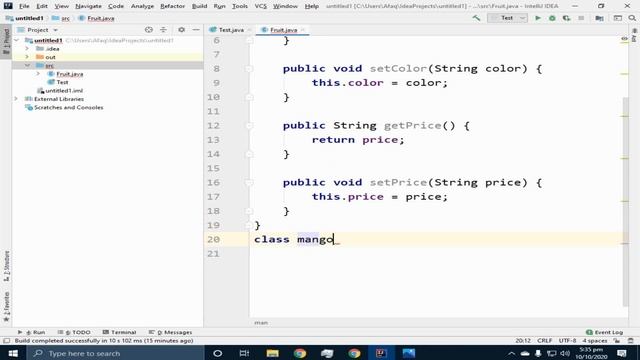Open Project Structure icon in toolbar

[x=599, y=18]
